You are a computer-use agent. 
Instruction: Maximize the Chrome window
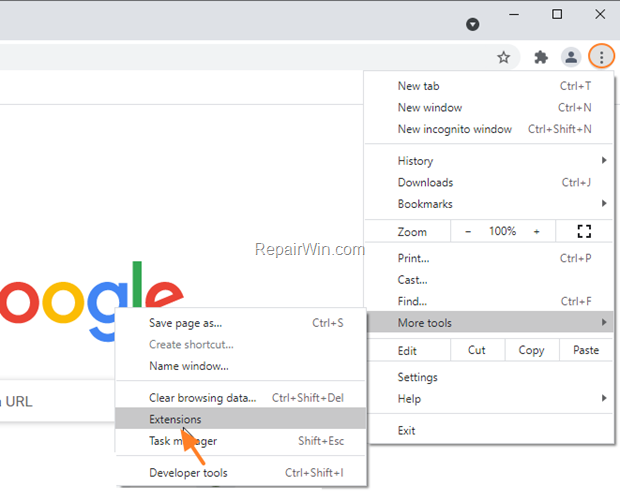[557, 15]
